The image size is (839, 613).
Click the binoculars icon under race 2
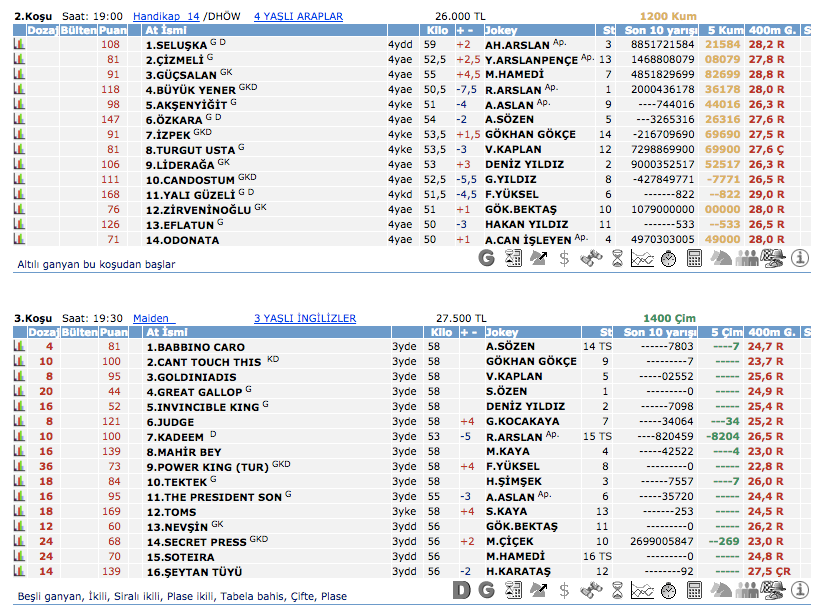591,258
